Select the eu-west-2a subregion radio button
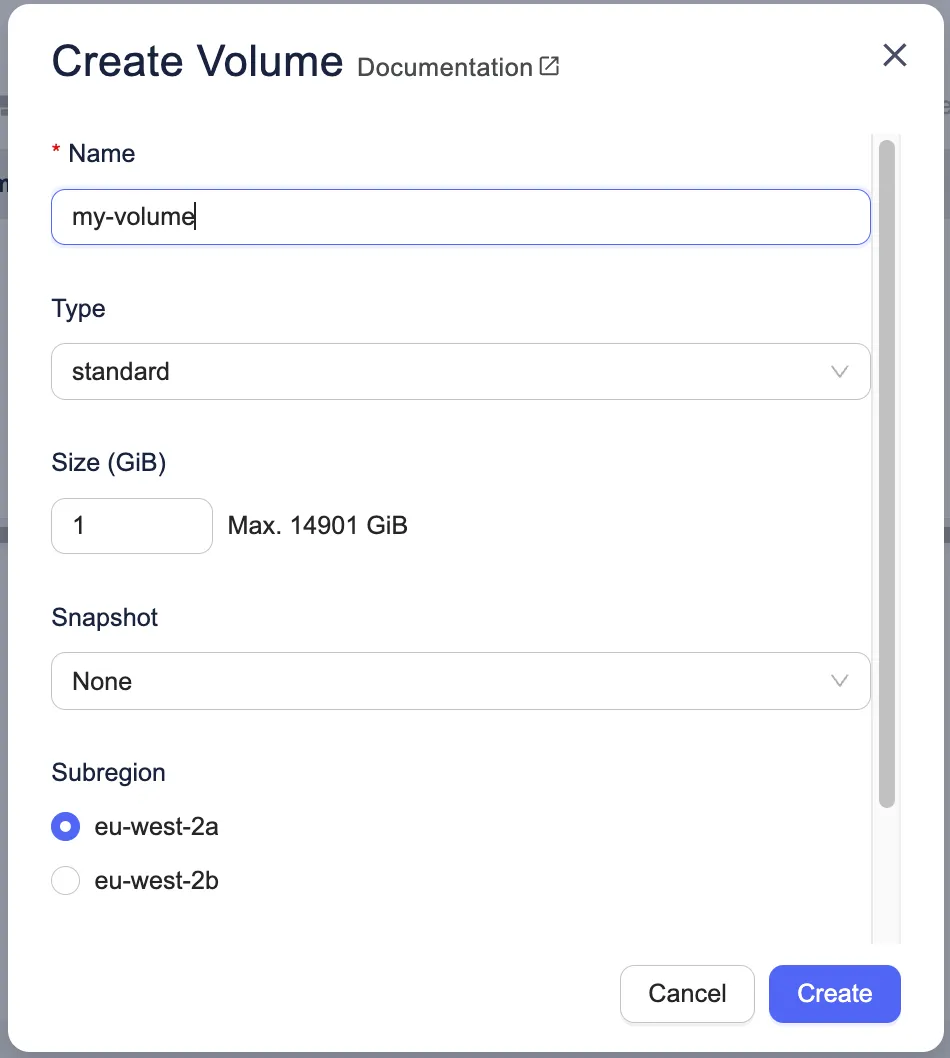This screenshot has height=1058, width=950. click(x=65, y=827)
